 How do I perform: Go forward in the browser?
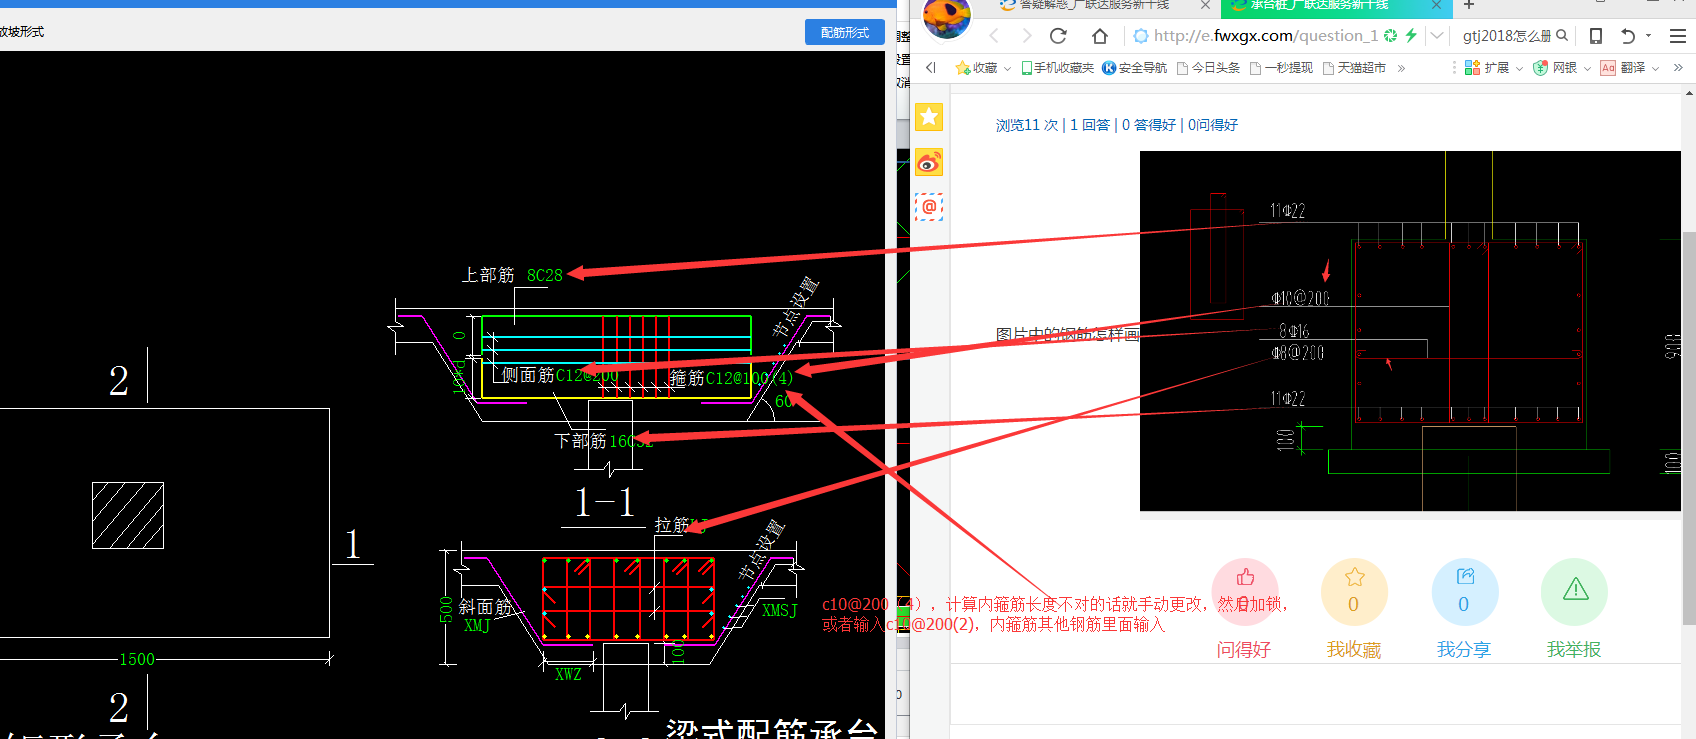pos(1026,36)
